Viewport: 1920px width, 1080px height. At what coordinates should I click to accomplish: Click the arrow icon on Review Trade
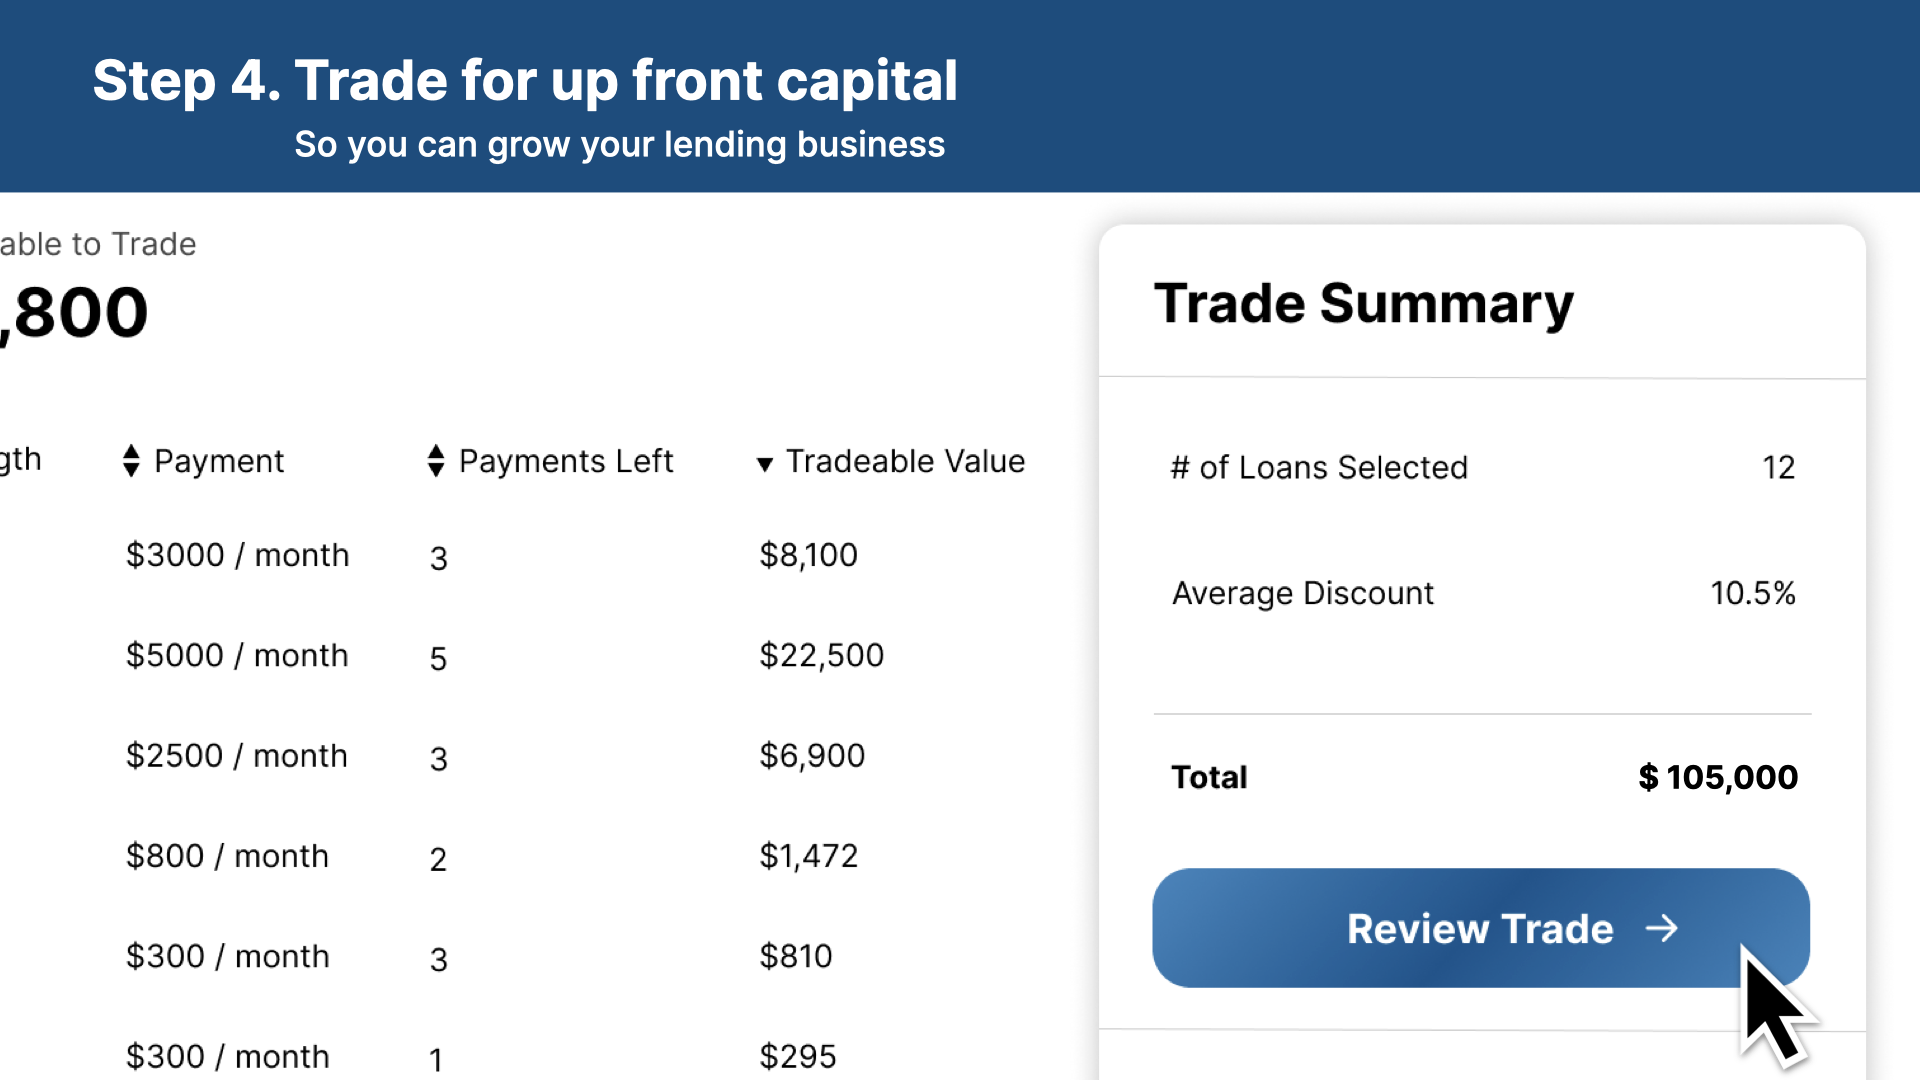1662,929
